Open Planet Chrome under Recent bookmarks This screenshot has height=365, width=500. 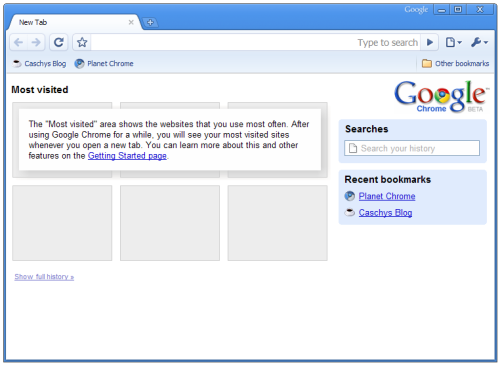[x=387, y=196]
